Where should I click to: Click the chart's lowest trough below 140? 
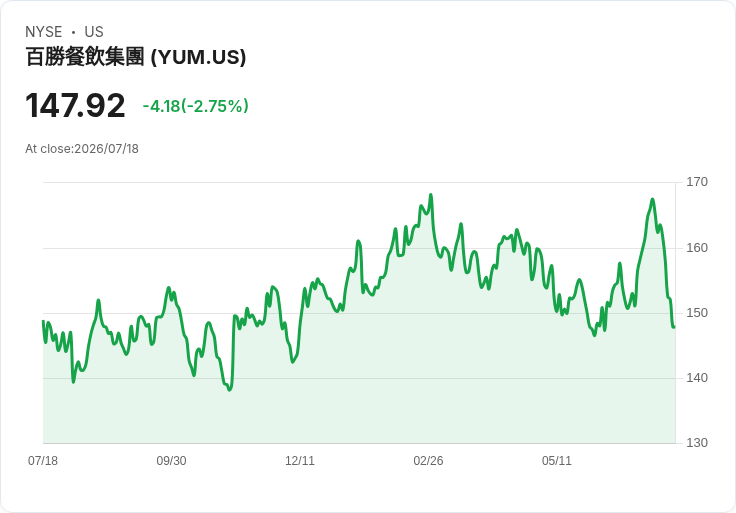pyautogui.click(x=230, y=390)
